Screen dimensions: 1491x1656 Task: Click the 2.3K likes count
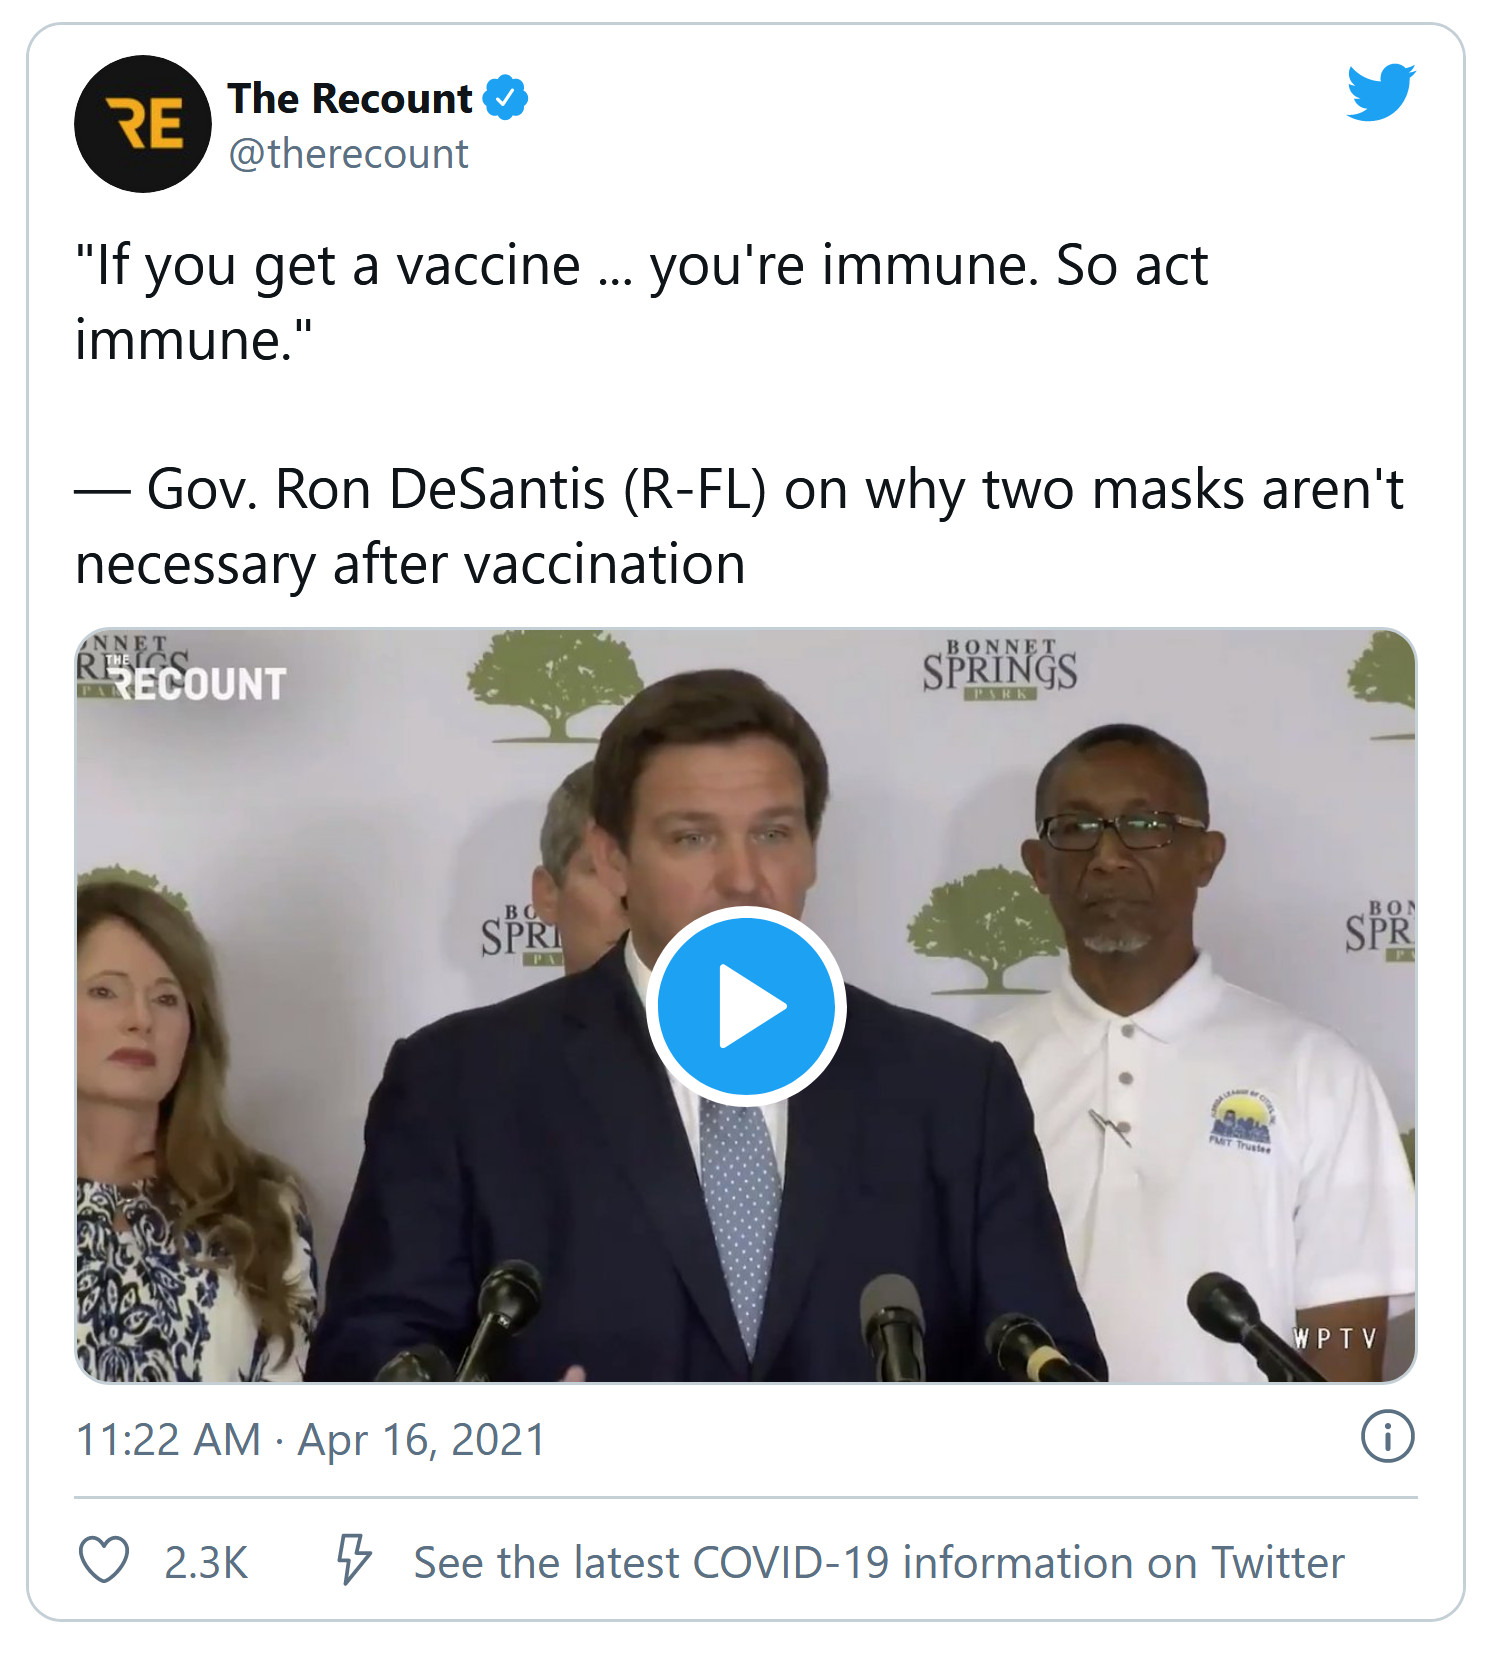click(206, 1562)
